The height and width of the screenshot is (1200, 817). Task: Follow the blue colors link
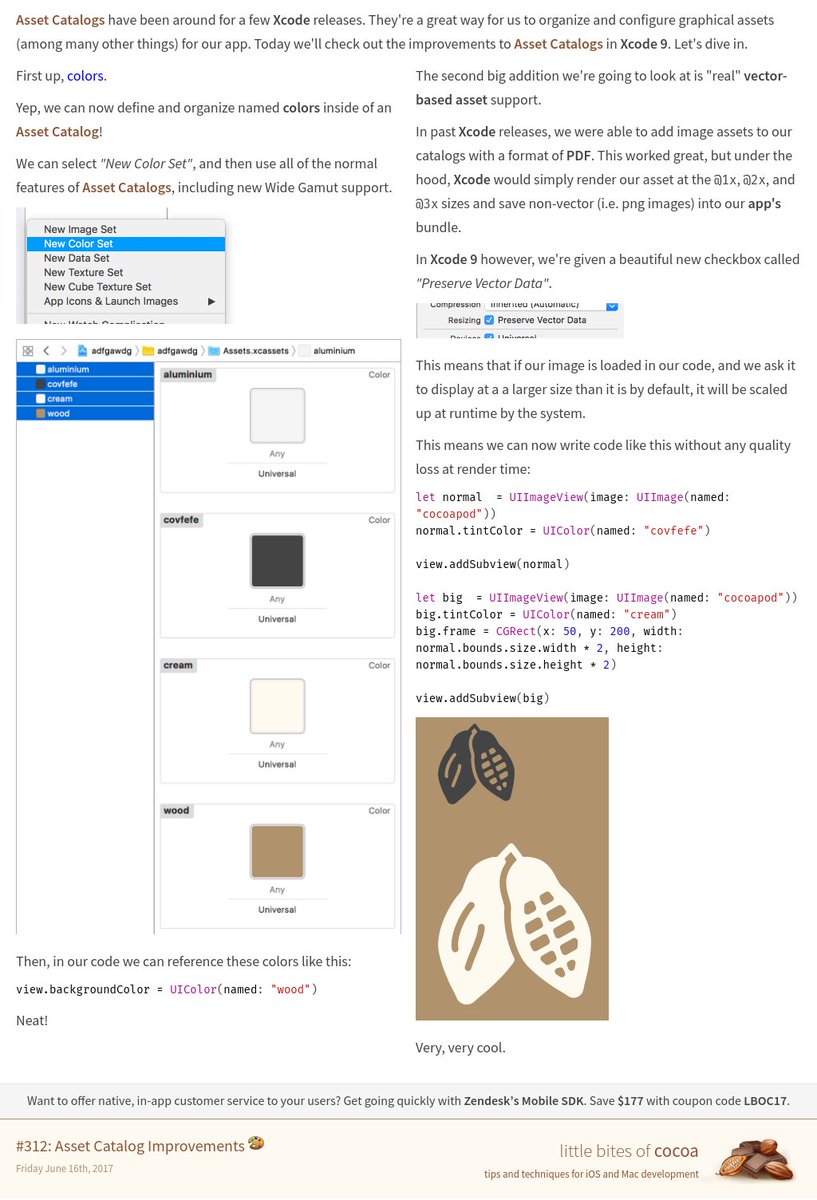coord(85,76)
